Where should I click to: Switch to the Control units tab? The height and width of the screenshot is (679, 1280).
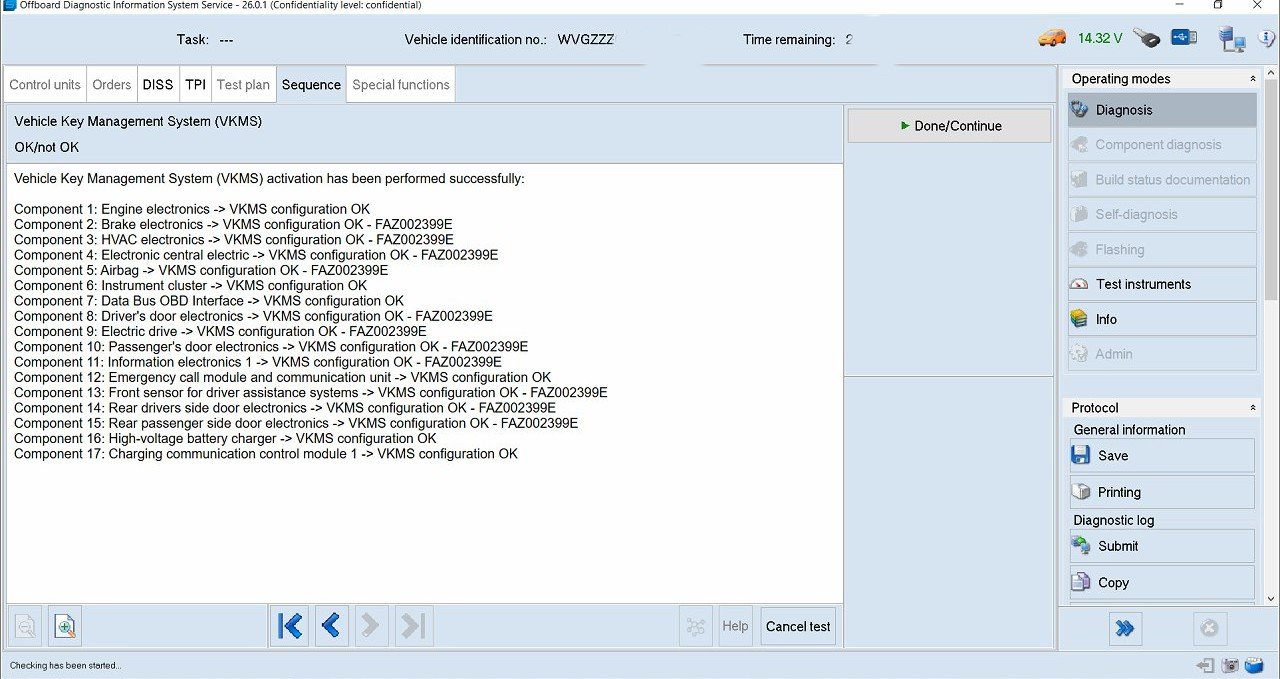(45, 85)
